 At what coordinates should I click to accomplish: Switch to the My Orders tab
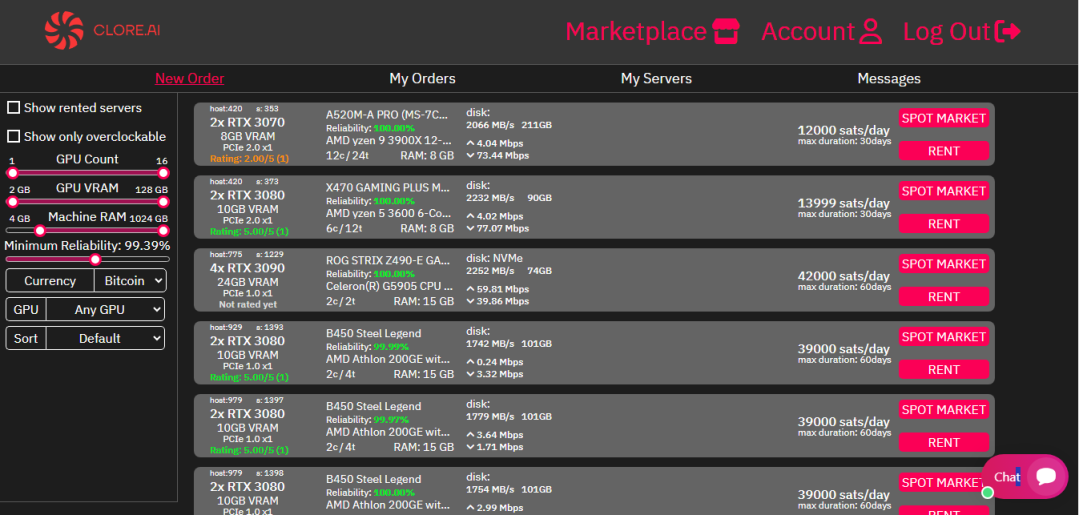(423, 78)
